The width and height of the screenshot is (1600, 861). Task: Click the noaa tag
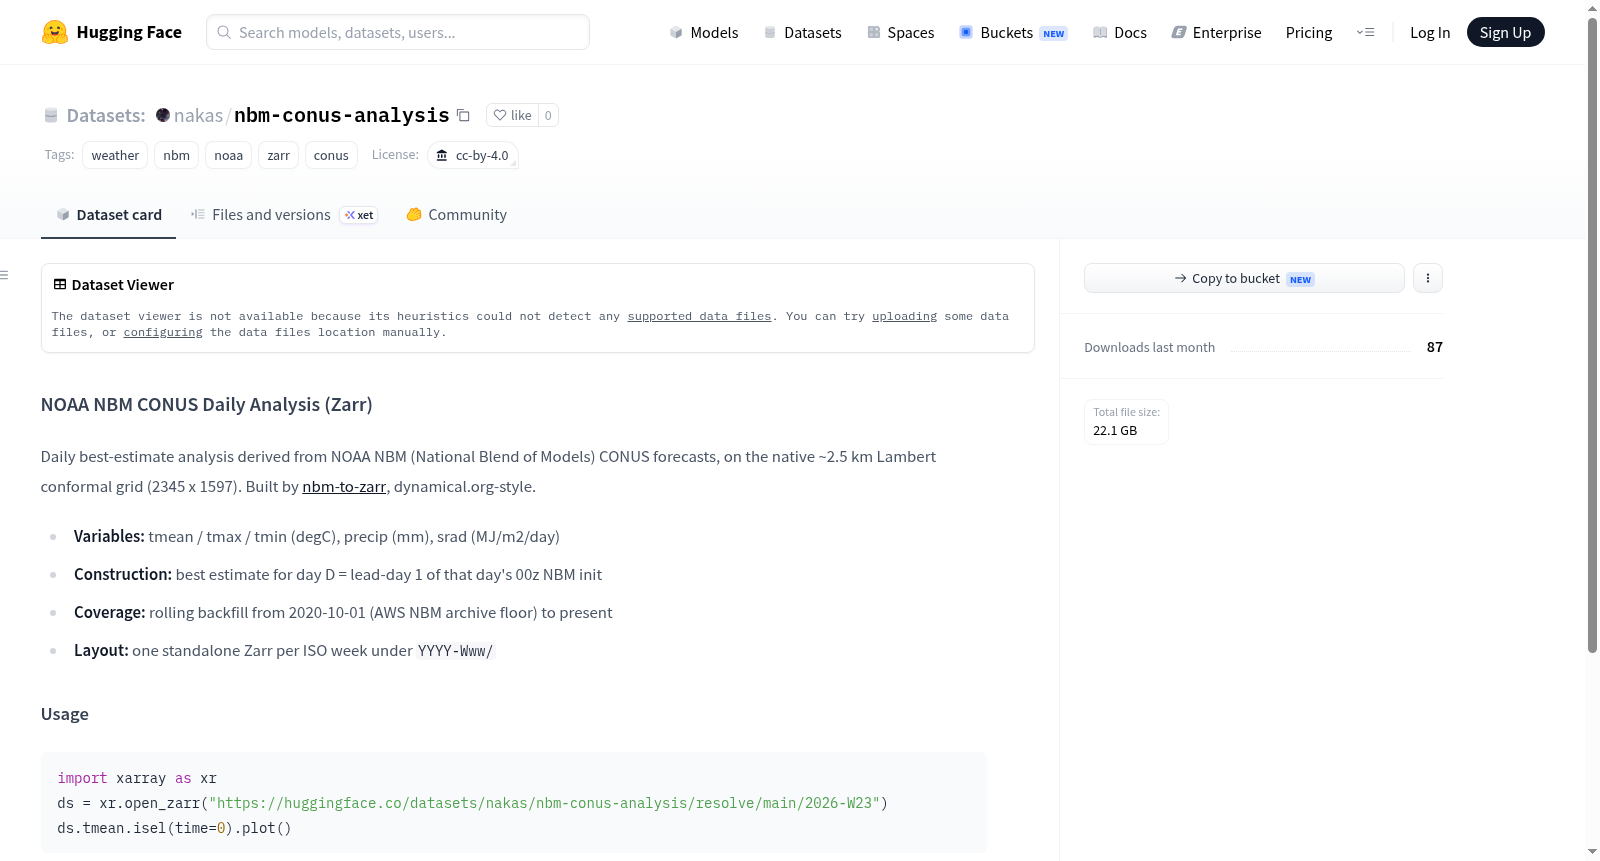pos(228,155)
